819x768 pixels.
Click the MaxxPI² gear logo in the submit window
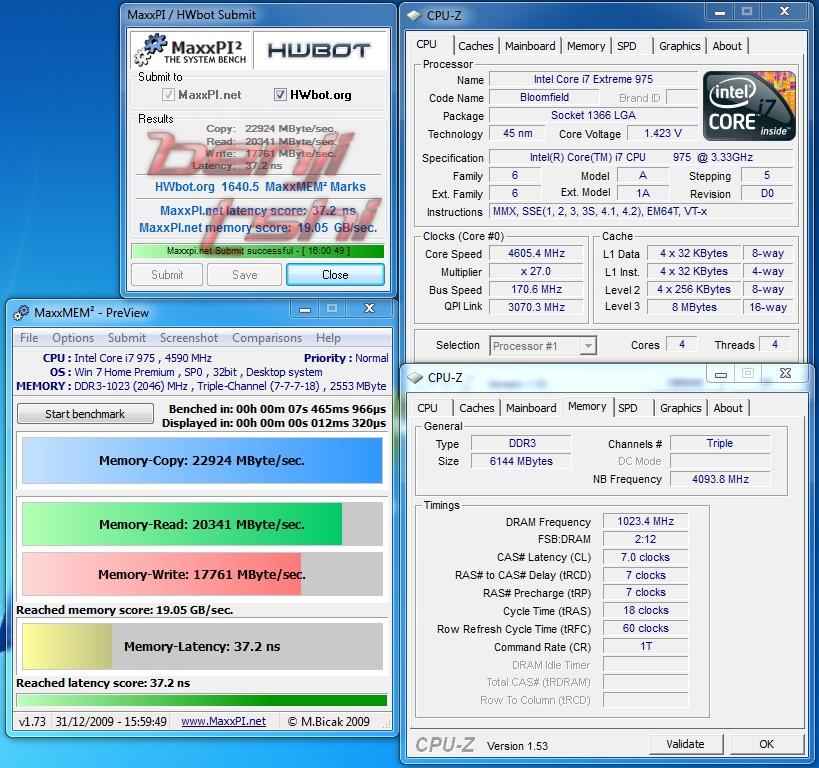(x=191, y=50)
